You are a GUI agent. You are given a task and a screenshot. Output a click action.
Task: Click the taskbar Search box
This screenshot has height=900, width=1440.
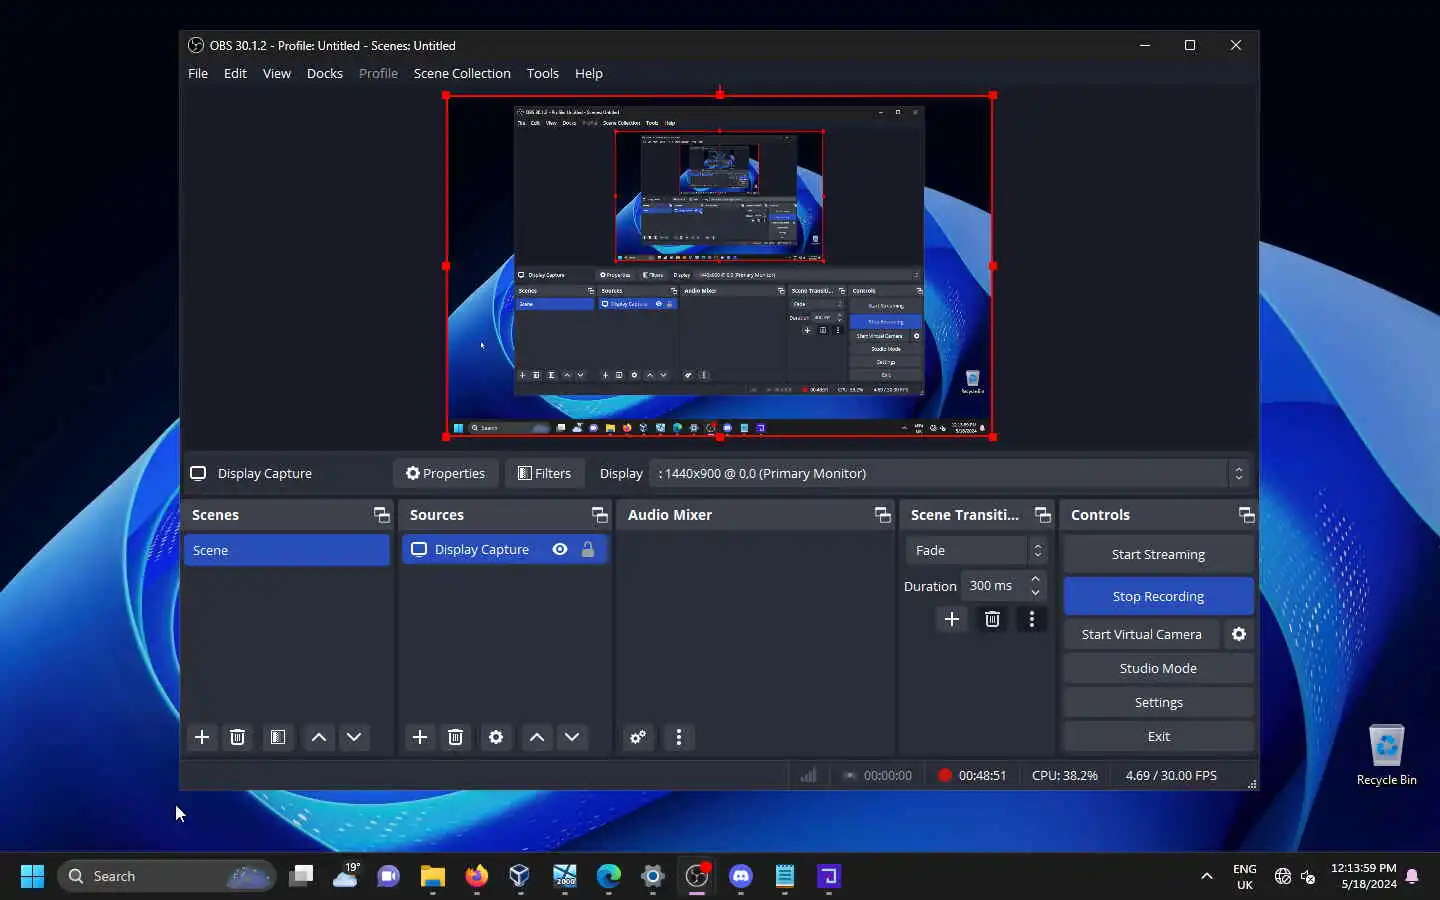click(x=166, y=876)
